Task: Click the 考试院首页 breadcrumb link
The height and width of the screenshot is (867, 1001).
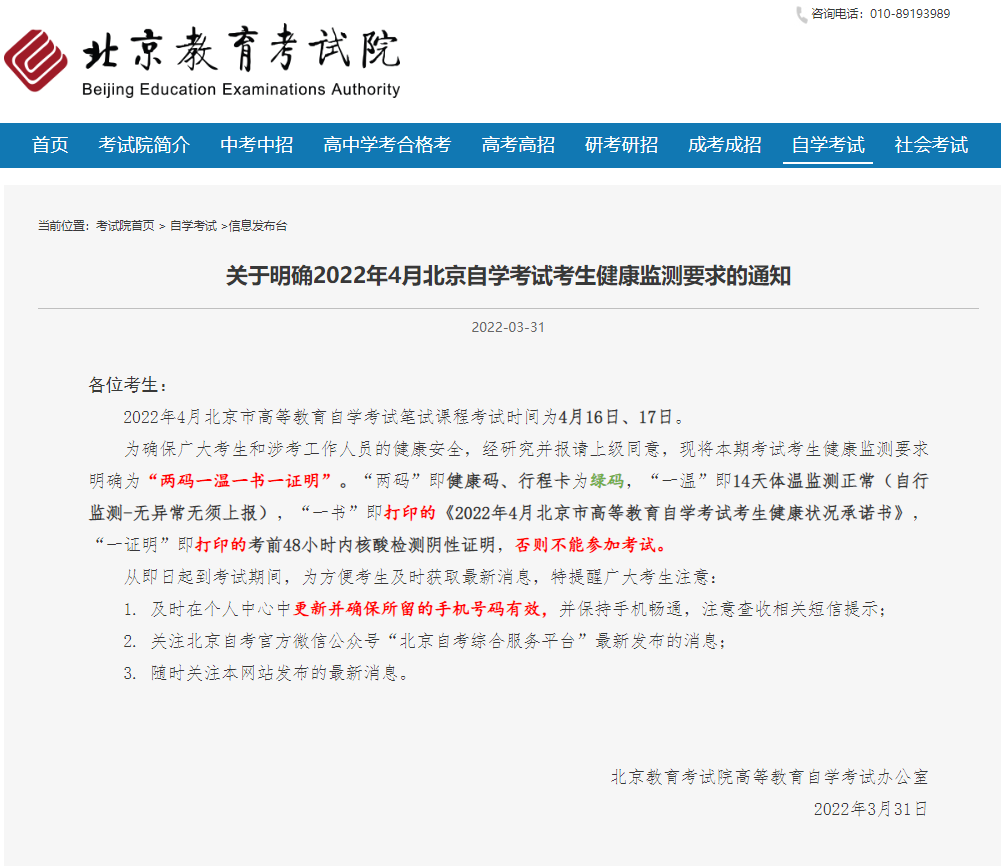Action: (125, 226)
